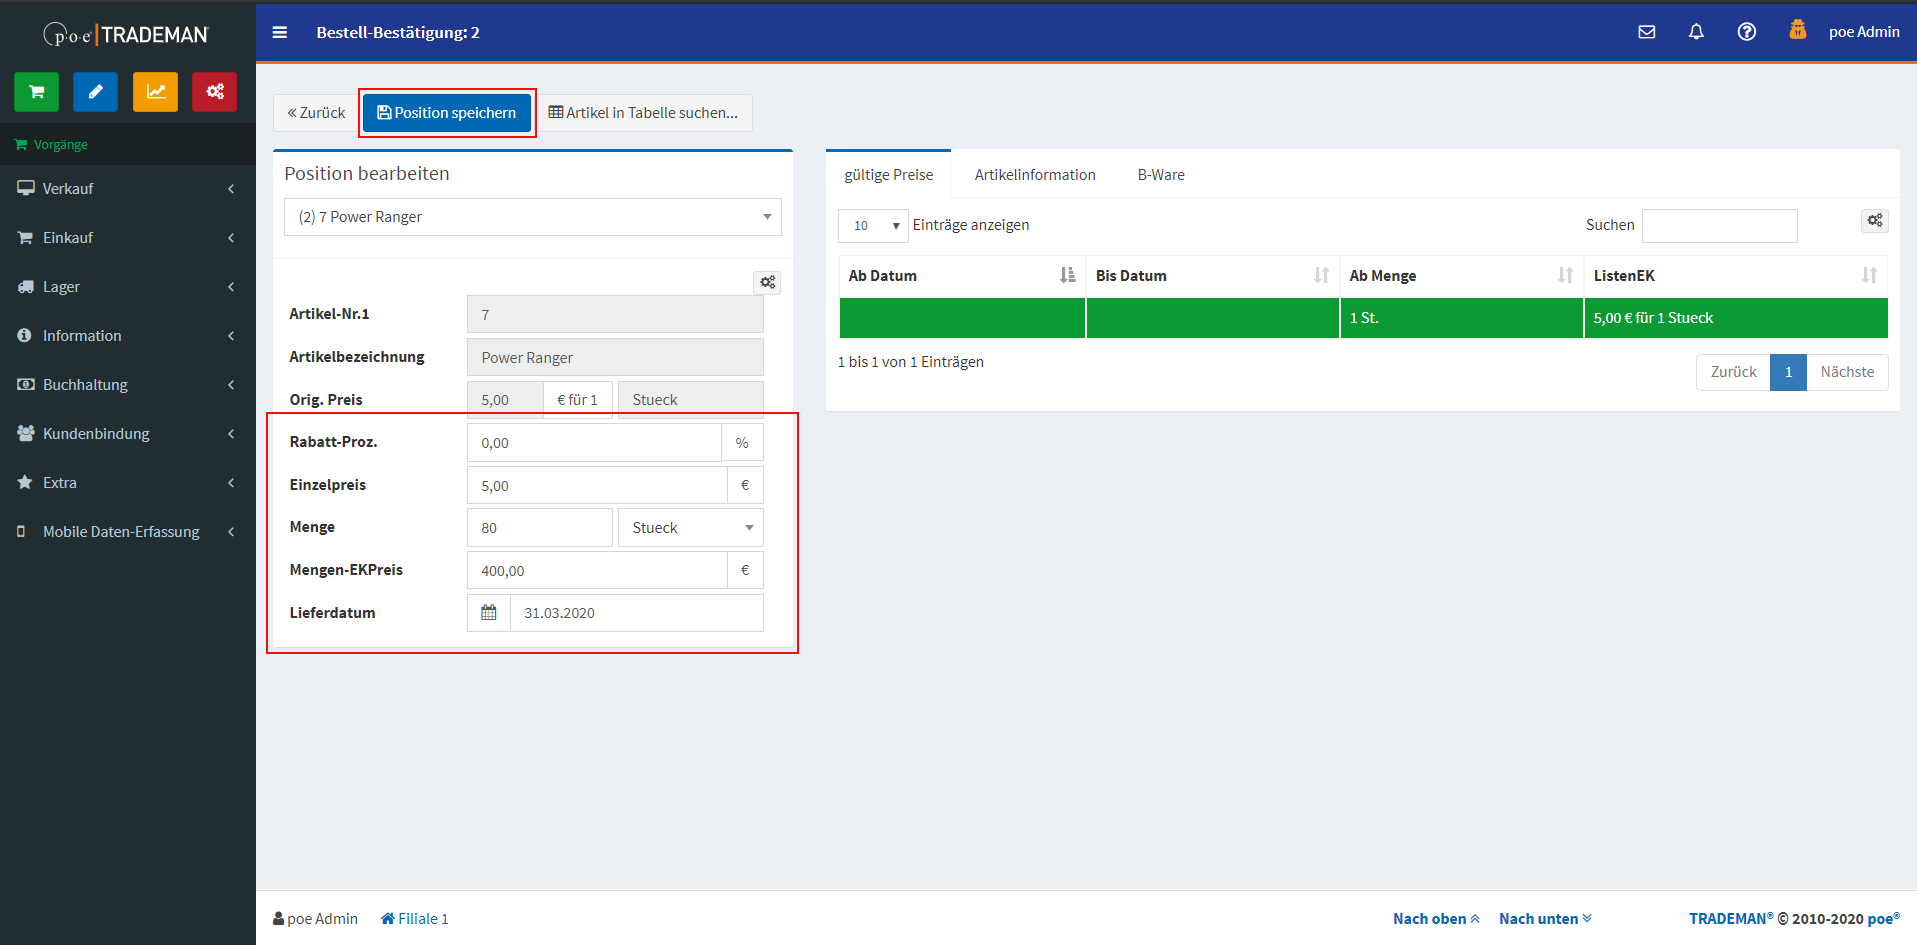This screenshot has width=1917, height=945.
Task: Click the blue pencil edit quick button
Action: [95, 92]
